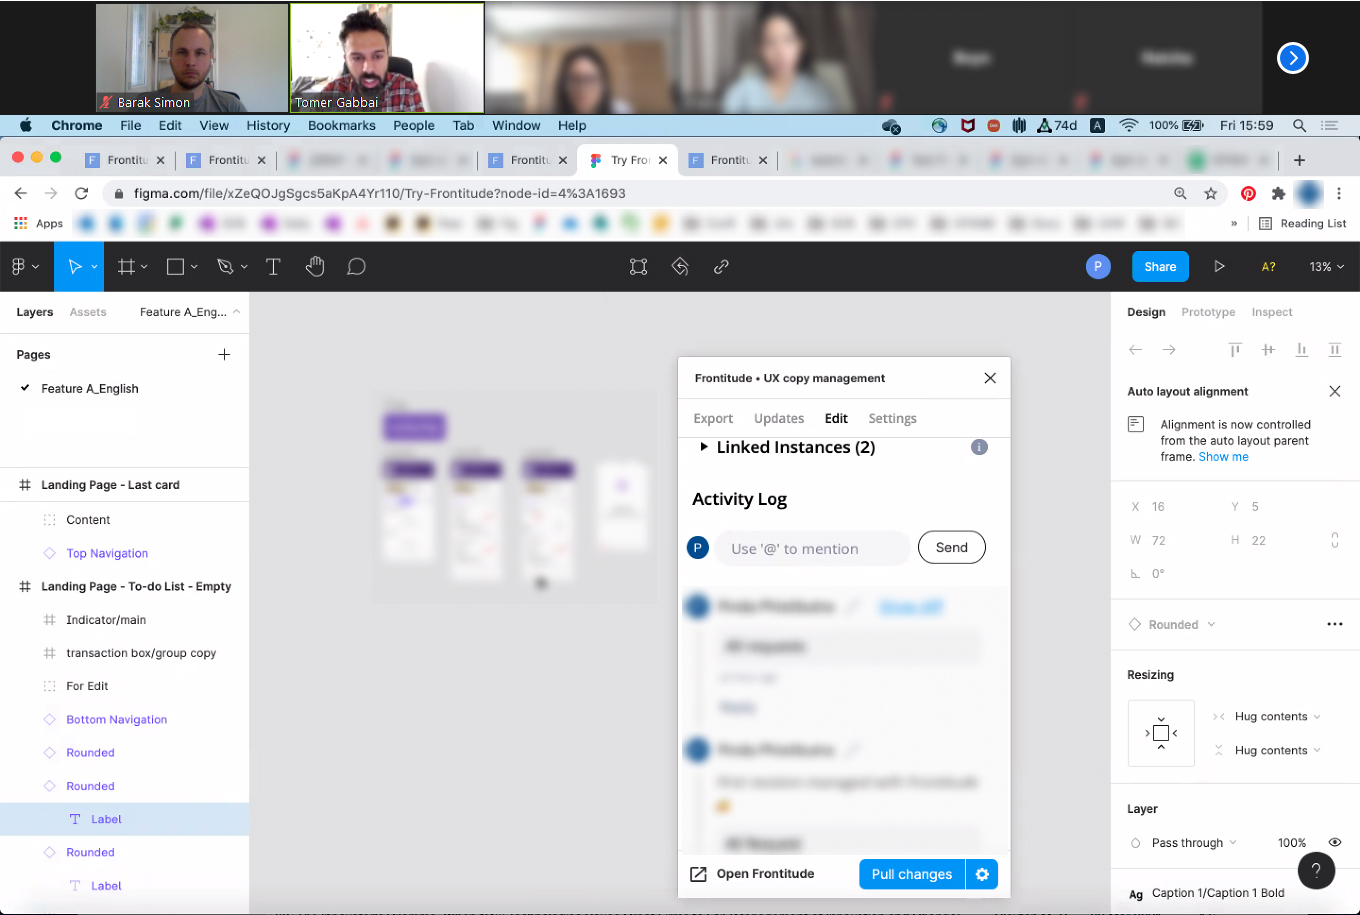Open the plugin settings gear icon
1360x915 pixels.
click(x=982, y=874)
